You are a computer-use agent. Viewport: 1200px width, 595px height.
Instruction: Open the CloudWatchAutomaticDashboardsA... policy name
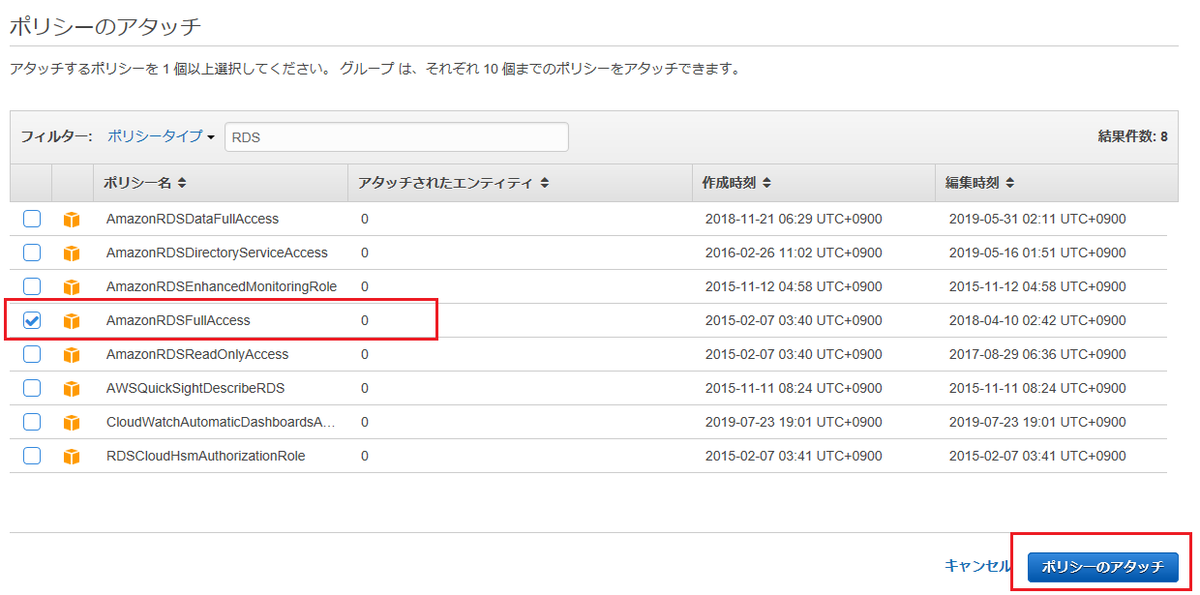[x=221, y=423]
